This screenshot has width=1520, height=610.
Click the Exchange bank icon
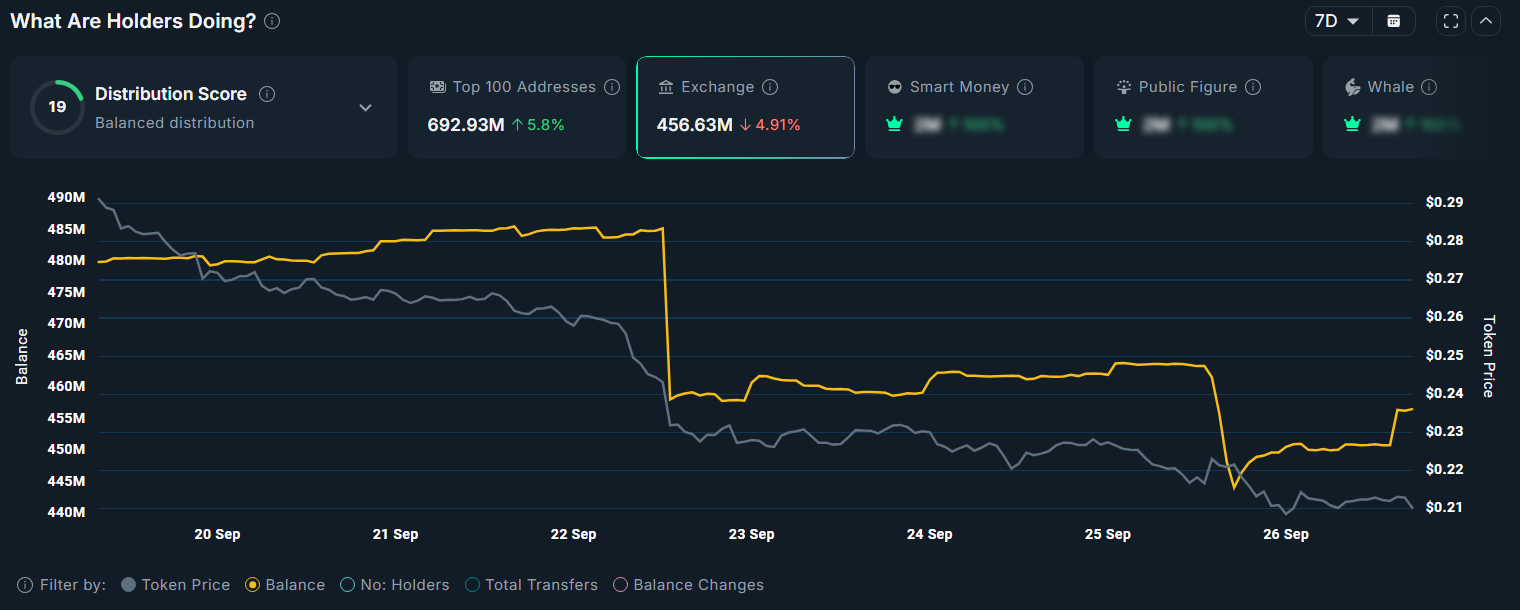pos(666,86)
